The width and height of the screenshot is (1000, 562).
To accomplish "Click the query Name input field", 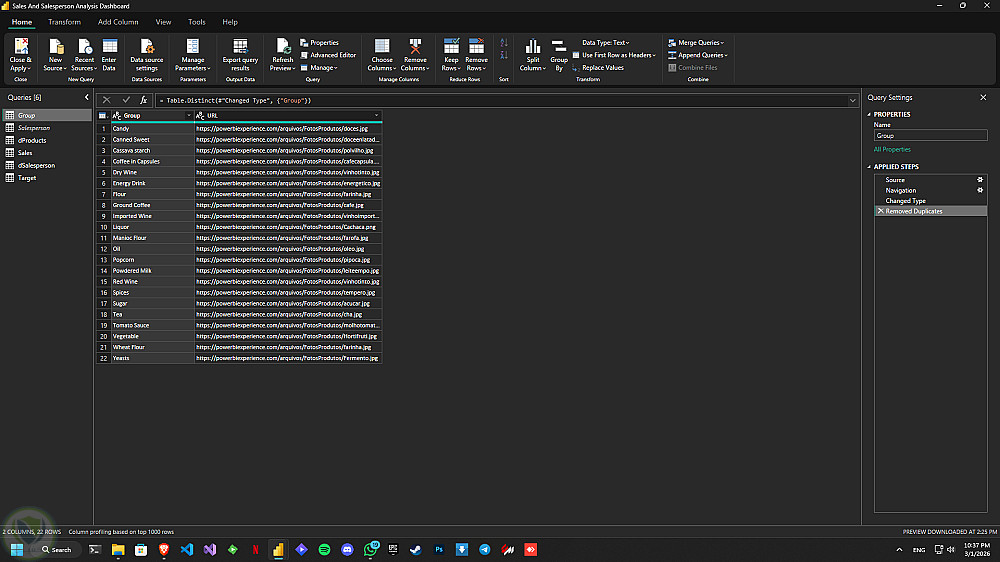I will (x=930, y=136).
